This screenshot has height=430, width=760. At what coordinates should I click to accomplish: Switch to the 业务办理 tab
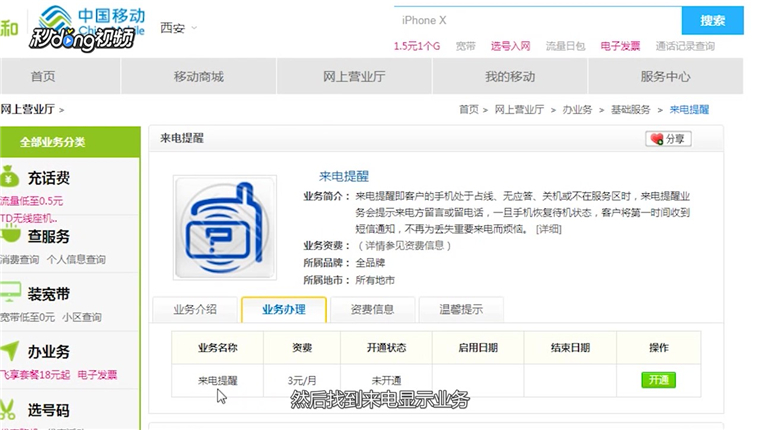pos(284,309)
